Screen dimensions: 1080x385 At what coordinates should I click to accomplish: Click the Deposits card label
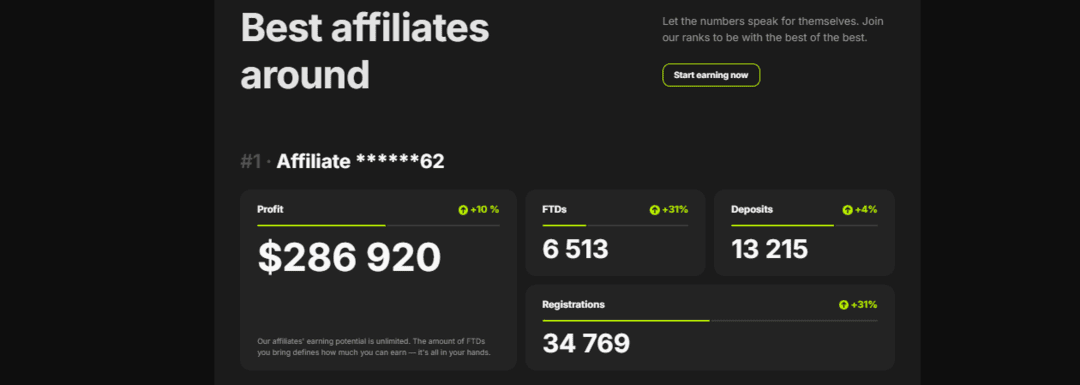tap(751, 209)
